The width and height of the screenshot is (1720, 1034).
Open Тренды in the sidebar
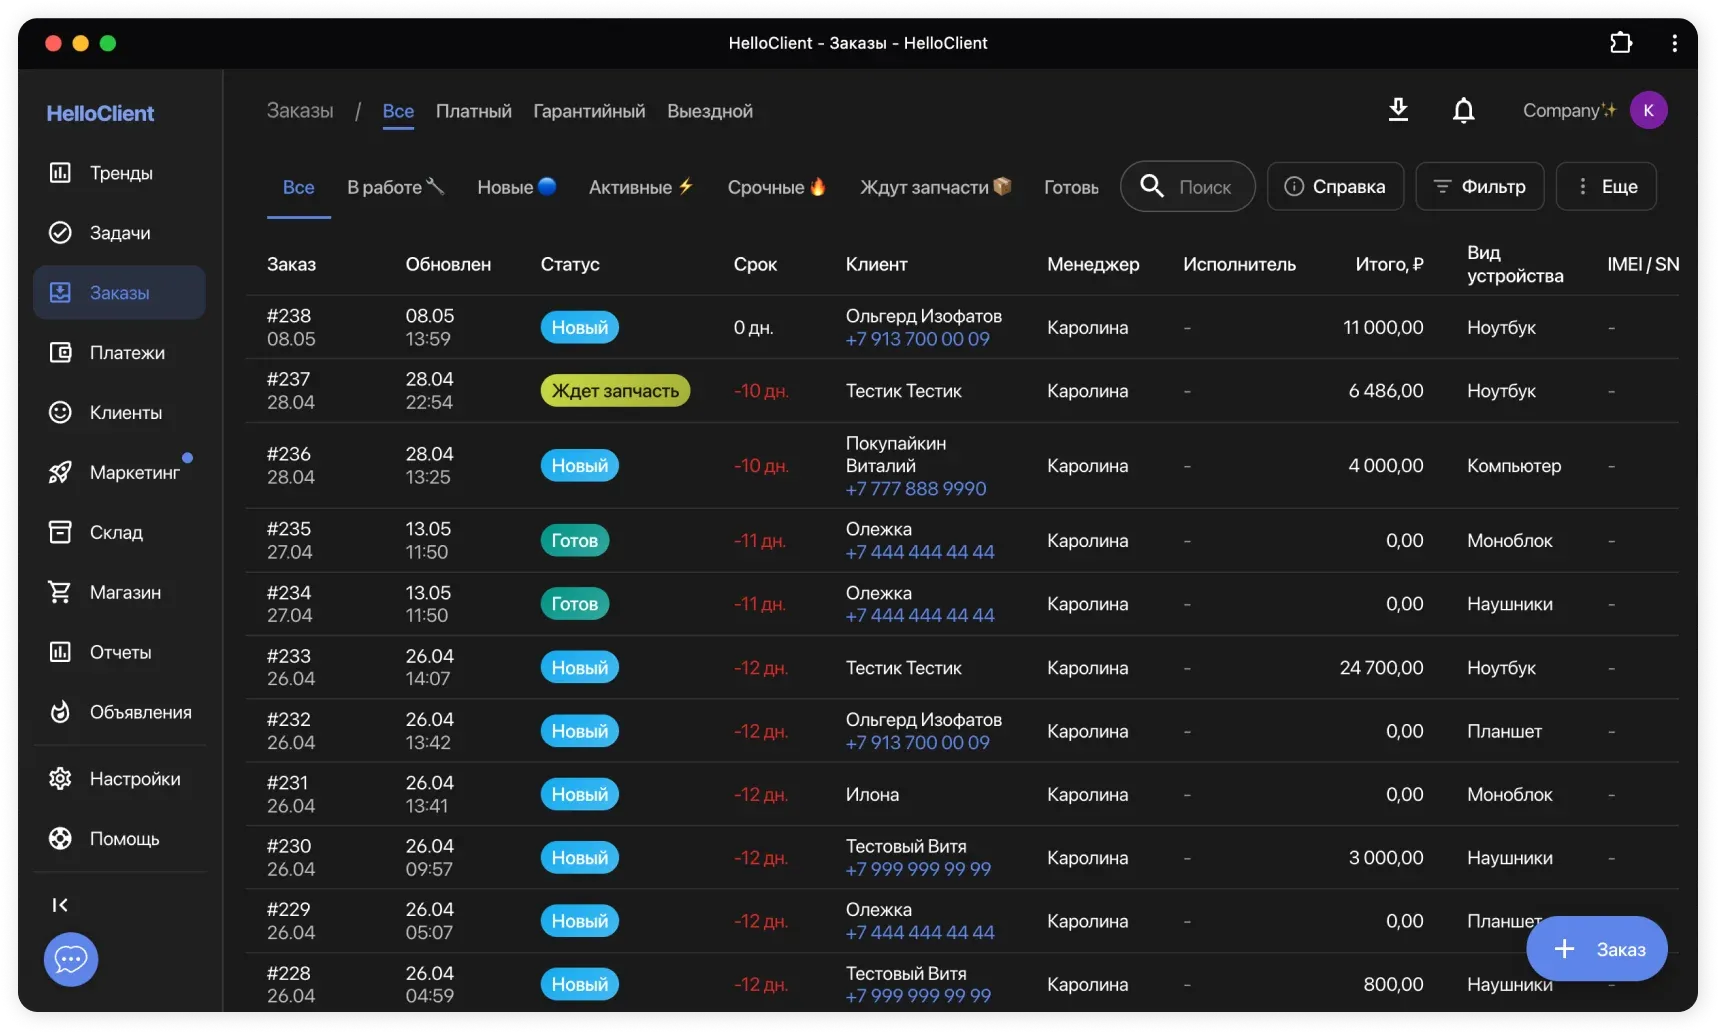[x=120, y=173]
